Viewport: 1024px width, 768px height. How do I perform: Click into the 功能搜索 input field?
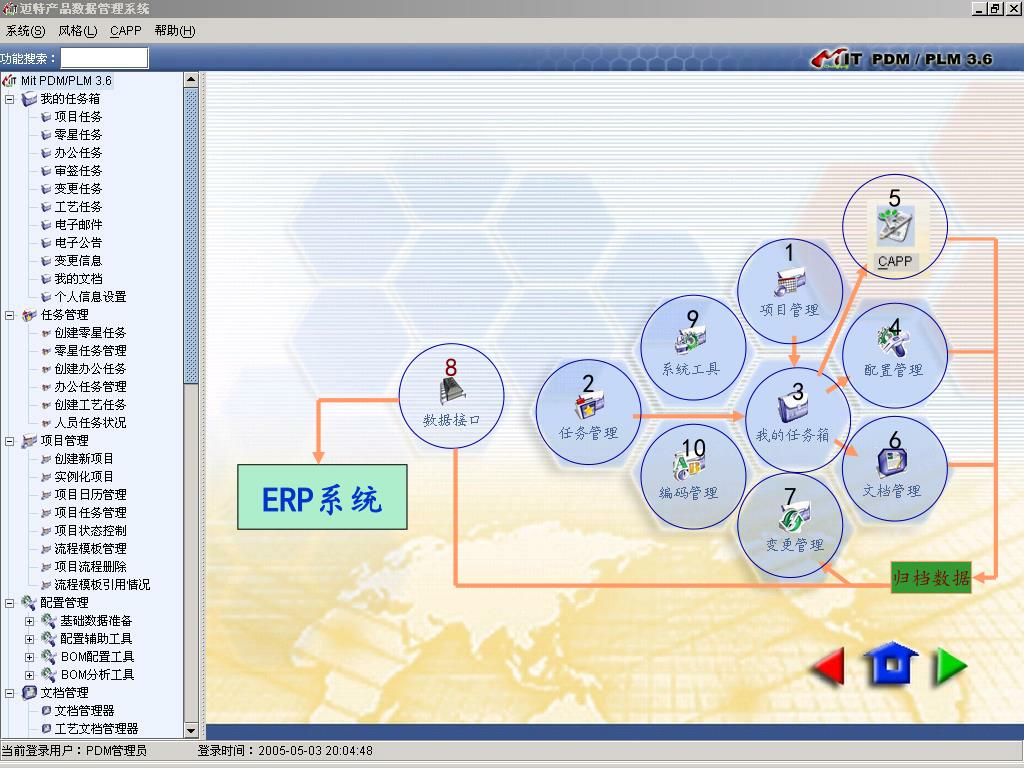[x=104, y=58]
